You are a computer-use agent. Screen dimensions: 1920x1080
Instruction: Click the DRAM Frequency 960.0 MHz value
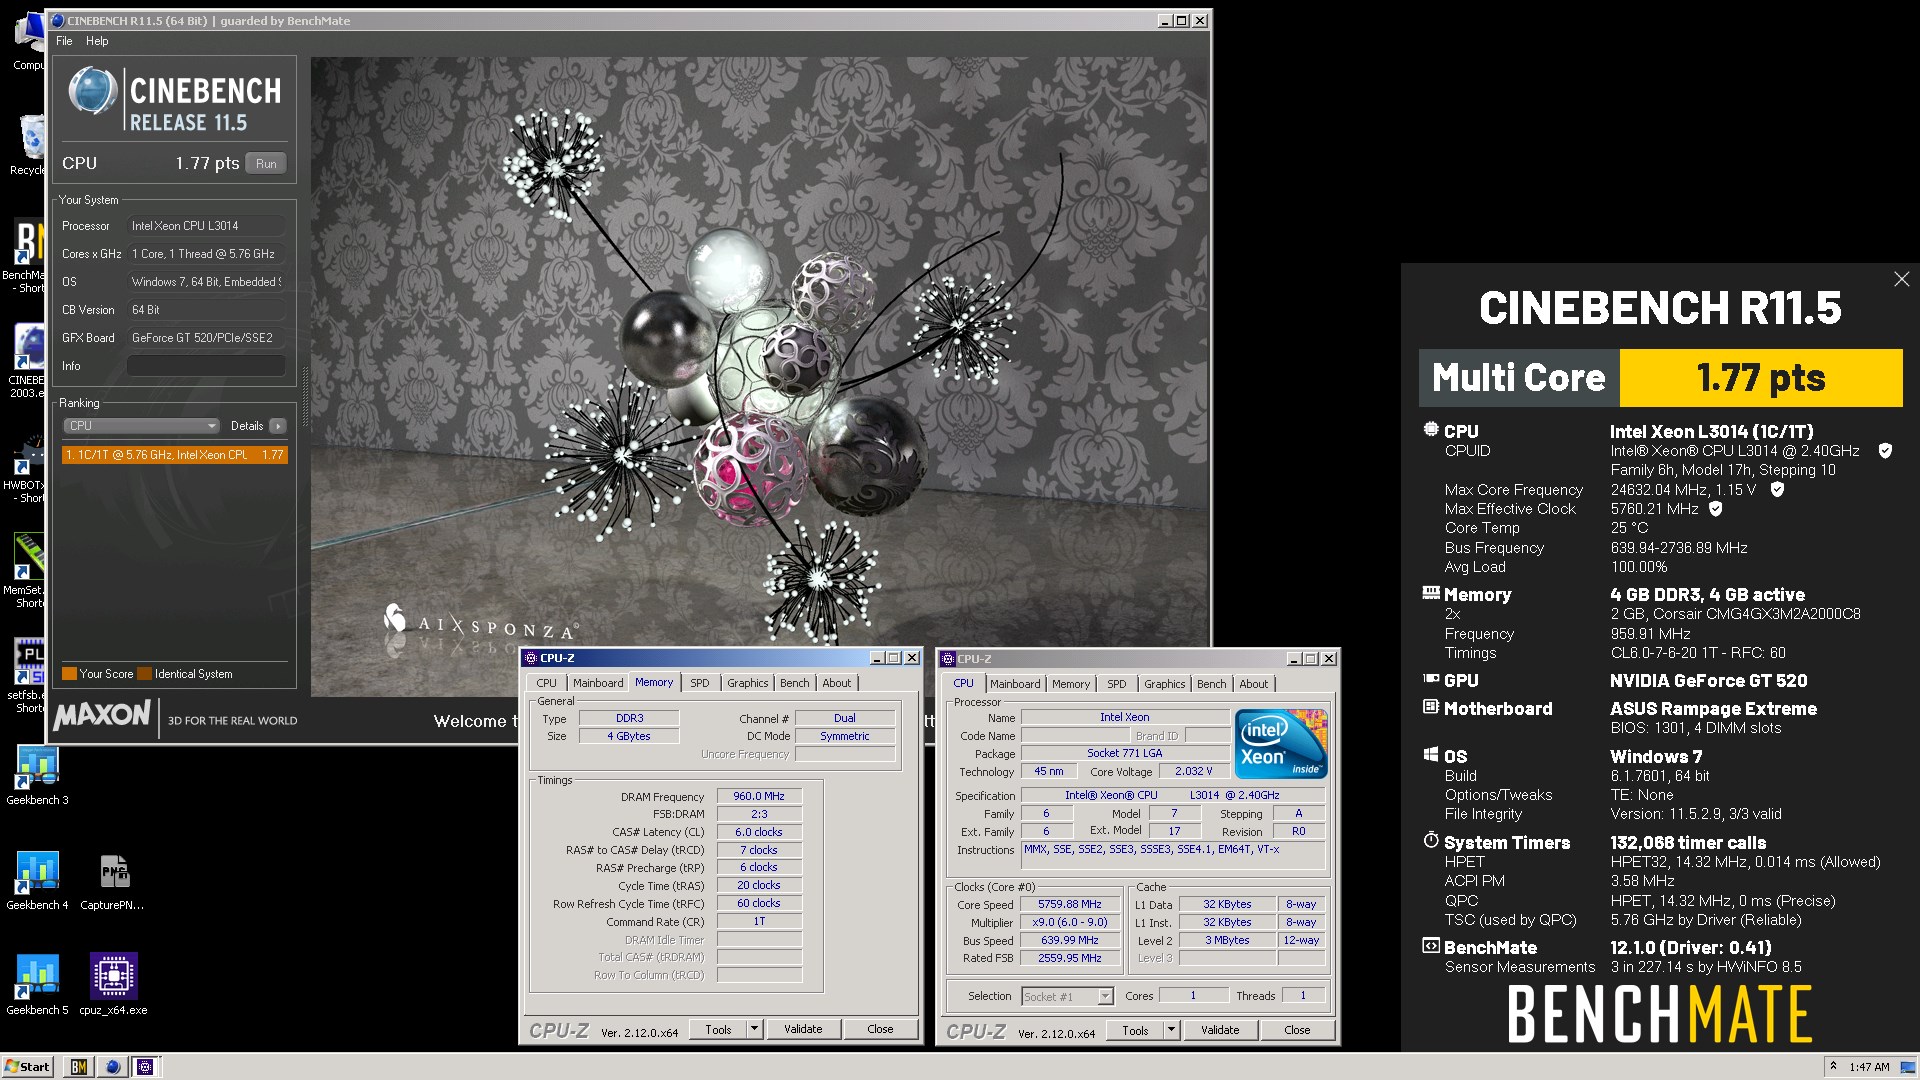coord(759,797)
